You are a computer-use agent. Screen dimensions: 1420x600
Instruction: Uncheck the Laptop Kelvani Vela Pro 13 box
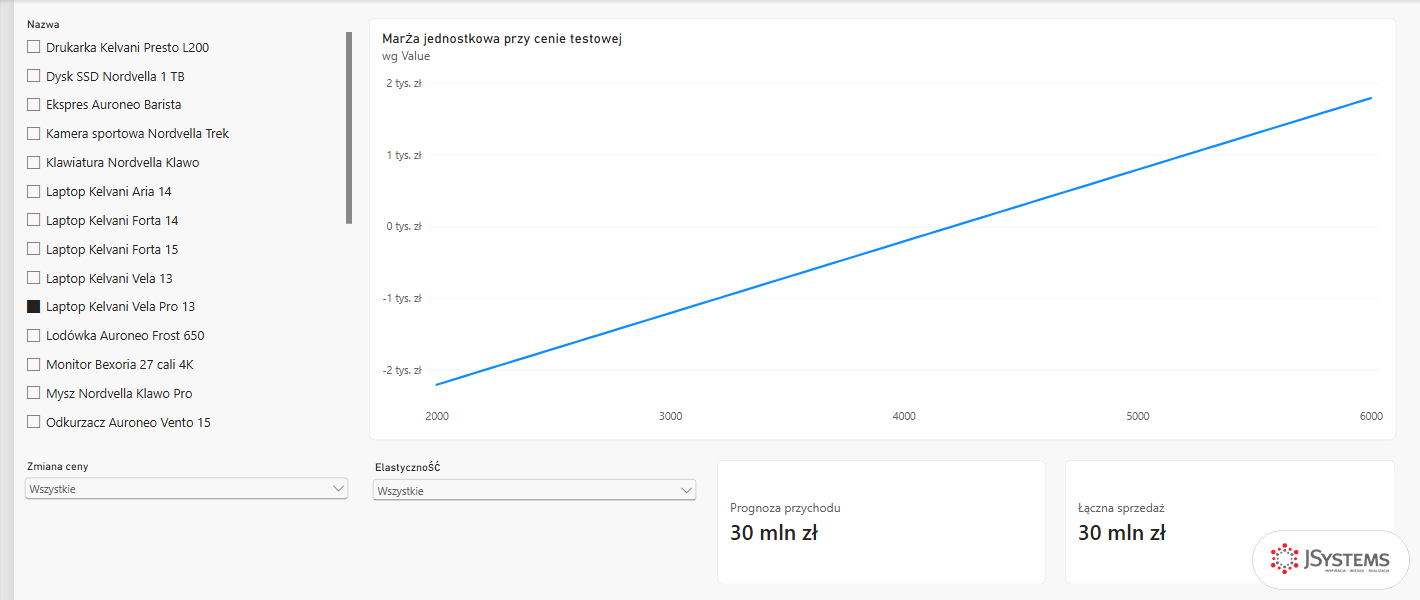(x=34, y=306)
